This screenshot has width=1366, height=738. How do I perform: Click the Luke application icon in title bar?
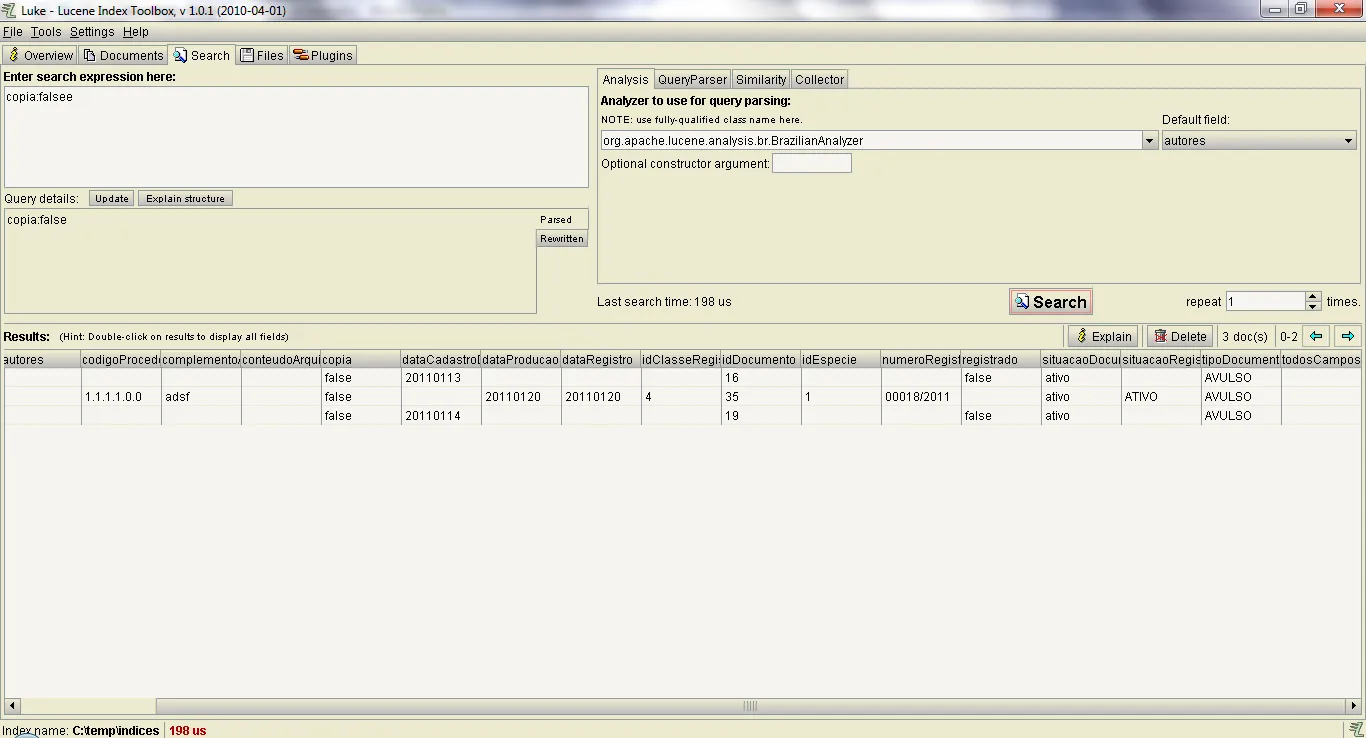10,10
